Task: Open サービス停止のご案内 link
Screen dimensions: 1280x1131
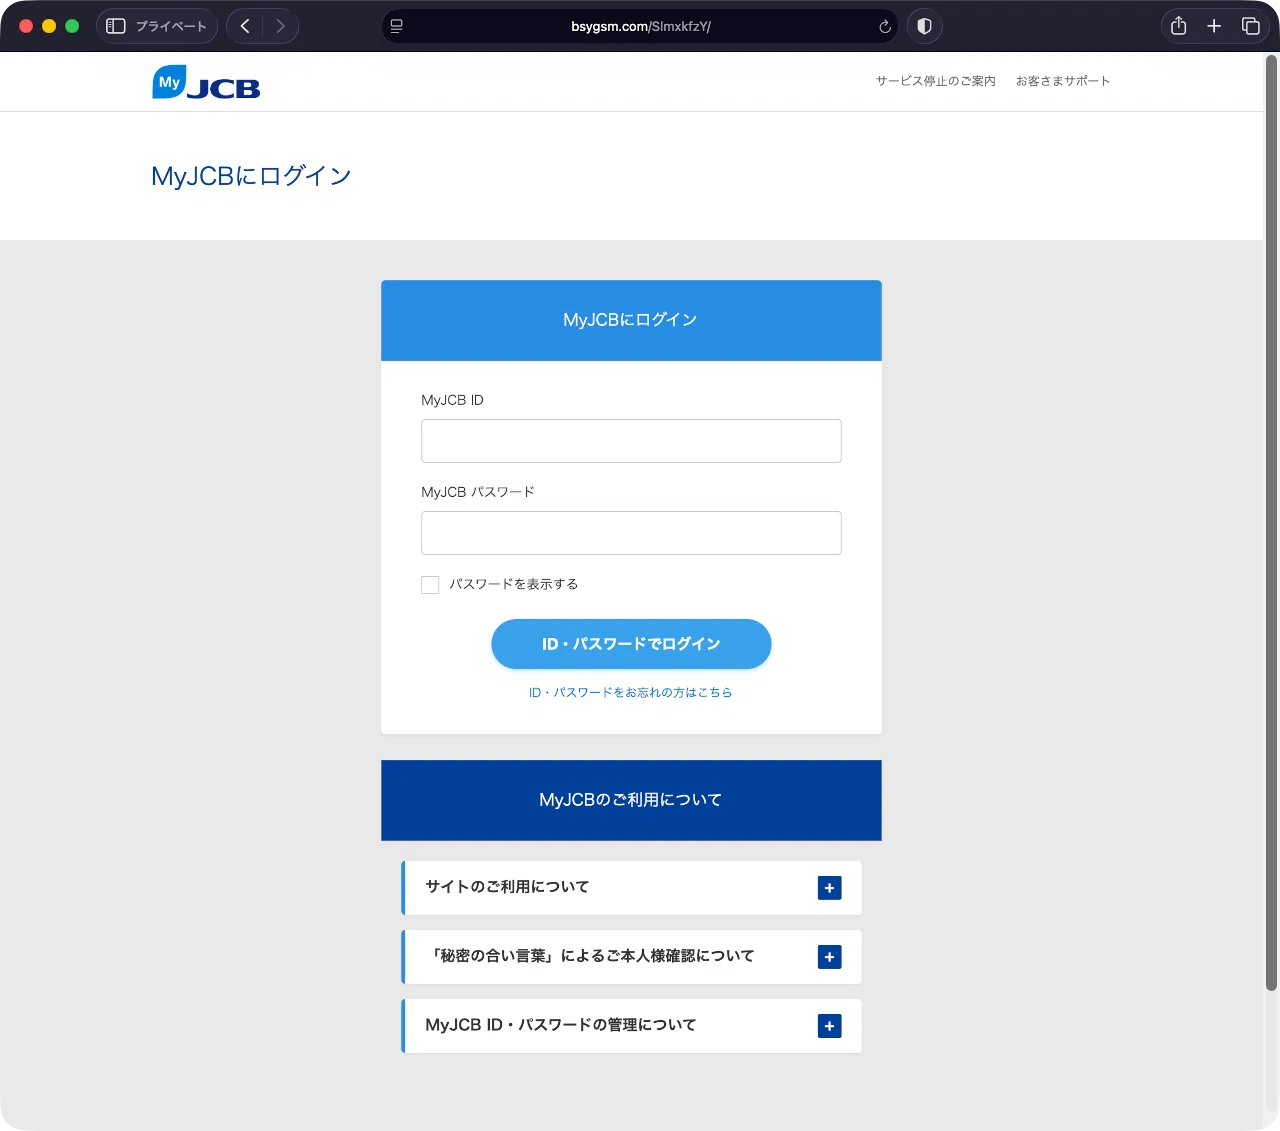Action: [936, 81]
